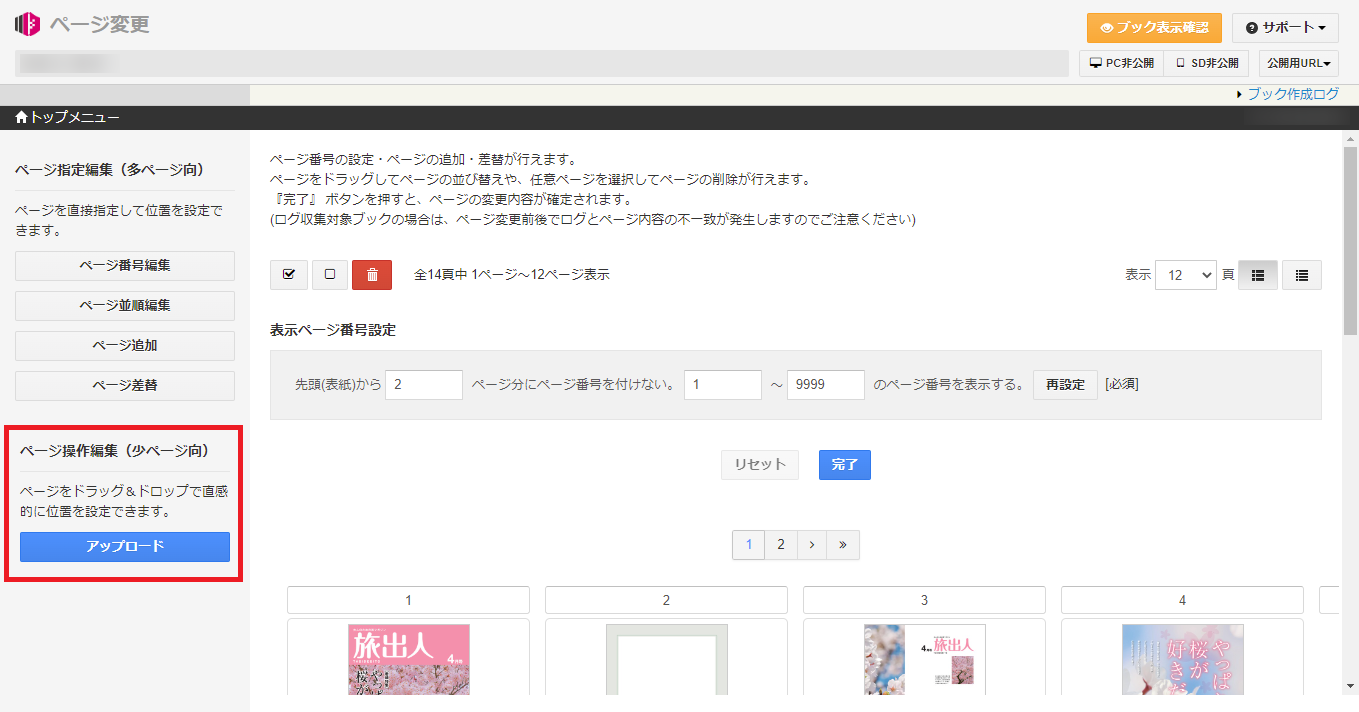Click the page 1 cover thumbnail
Image resolution: width=1359 pixels, height=712 pixels.
408,659
